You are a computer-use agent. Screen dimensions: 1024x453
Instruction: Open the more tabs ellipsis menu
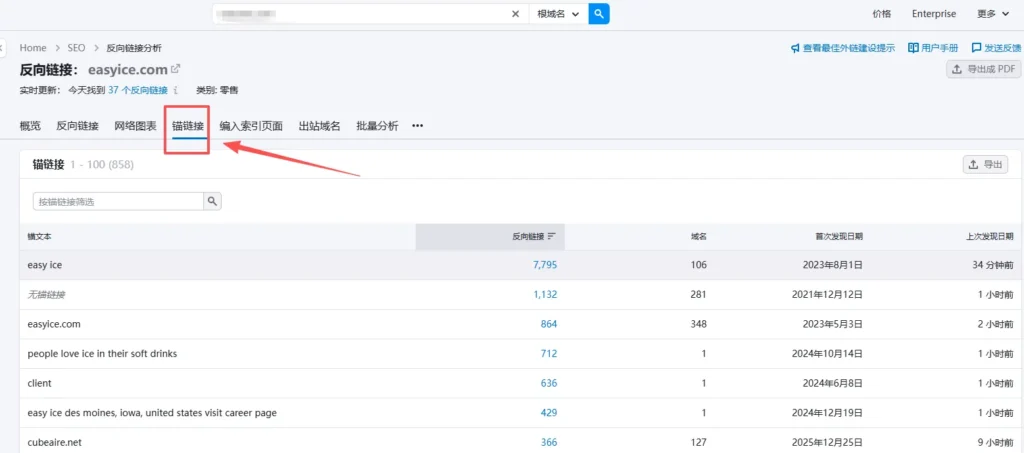pyautogui.click(x=417, y=126)
